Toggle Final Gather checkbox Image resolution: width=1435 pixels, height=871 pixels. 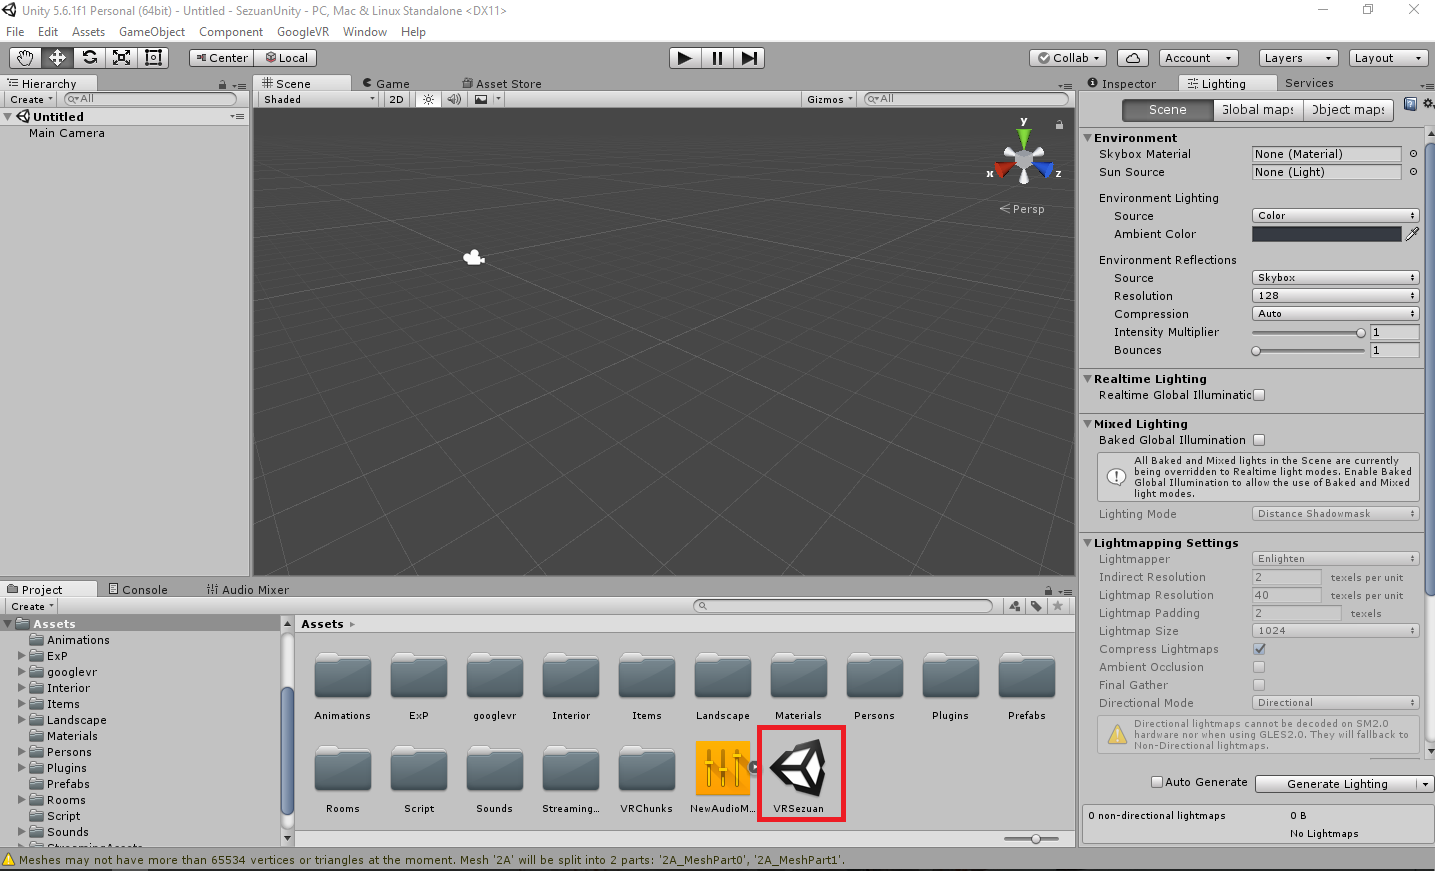click(x=1259, y=685)
